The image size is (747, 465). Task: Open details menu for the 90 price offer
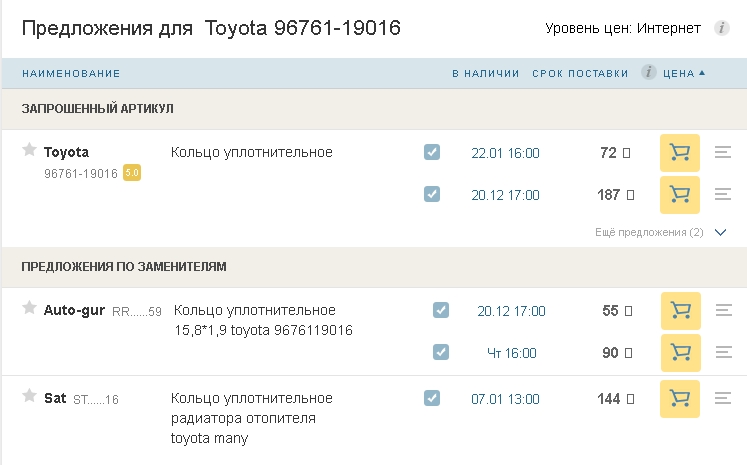[725, 353]
